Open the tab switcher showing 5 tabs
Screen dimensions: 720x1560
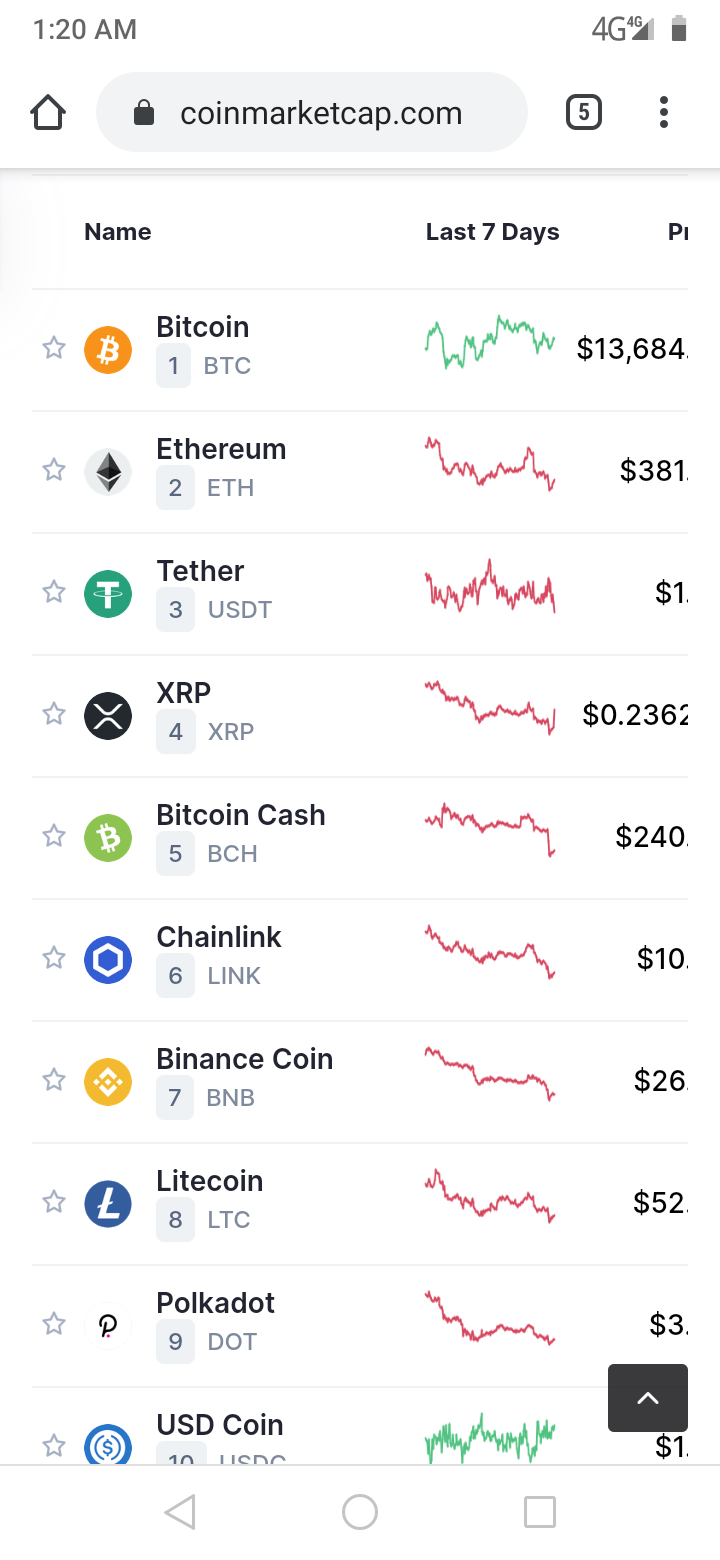coord(584,112)
